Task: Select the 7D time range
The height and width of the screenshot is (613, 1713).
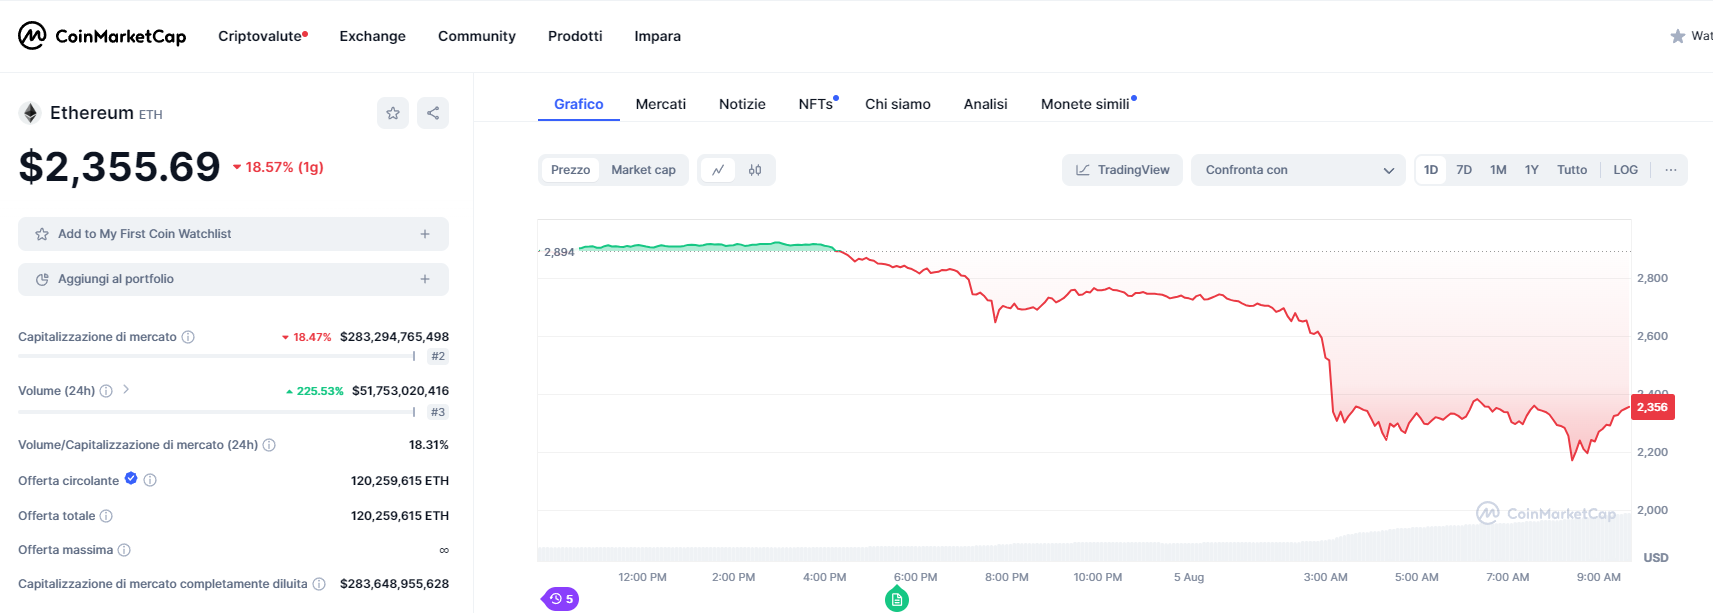Action: tap(1464, 170)
